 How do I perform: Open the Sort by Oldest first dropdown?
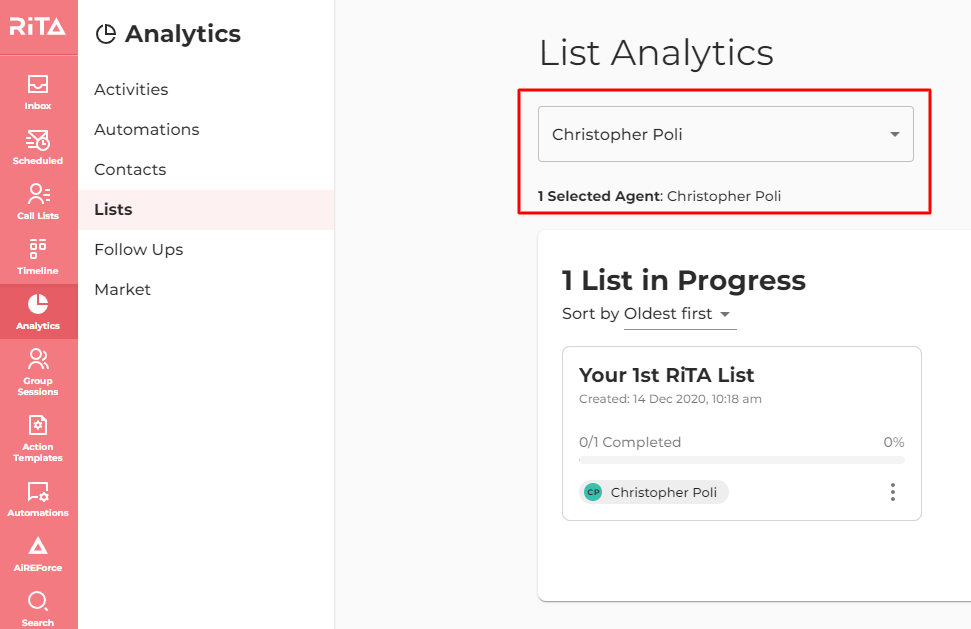679,314
